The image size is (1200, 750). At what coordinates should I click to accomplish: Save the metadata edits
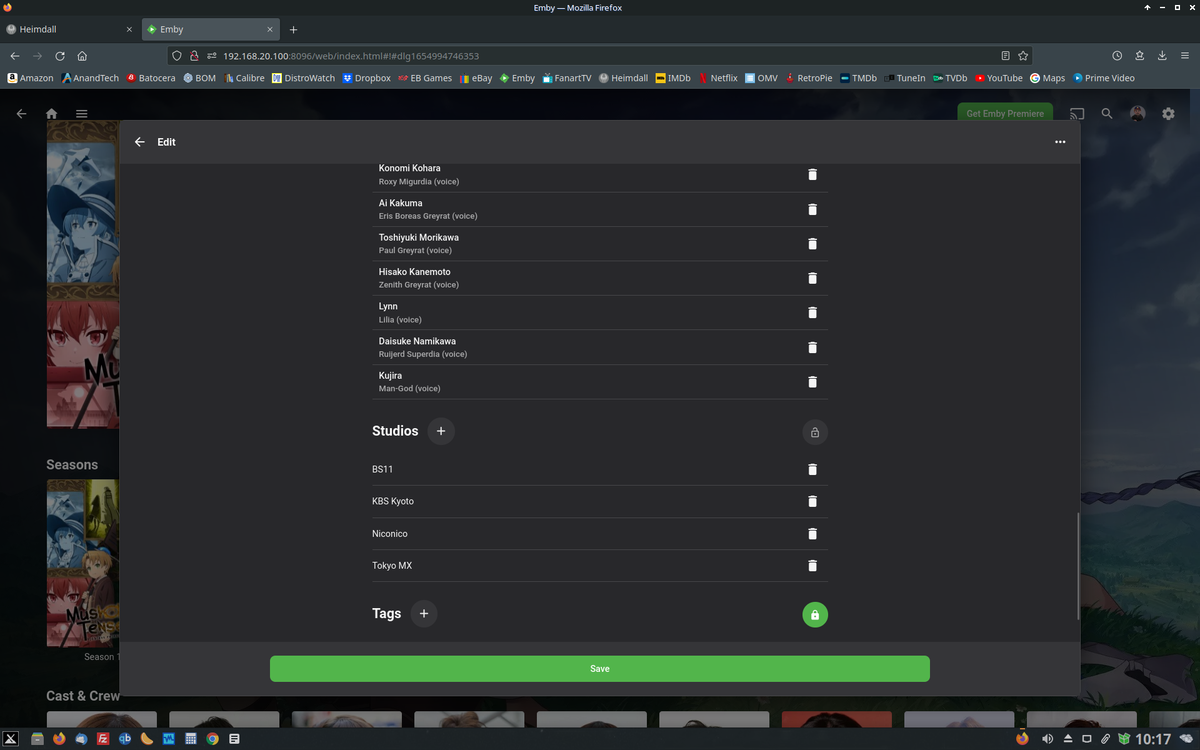click(x=599, y=668)
